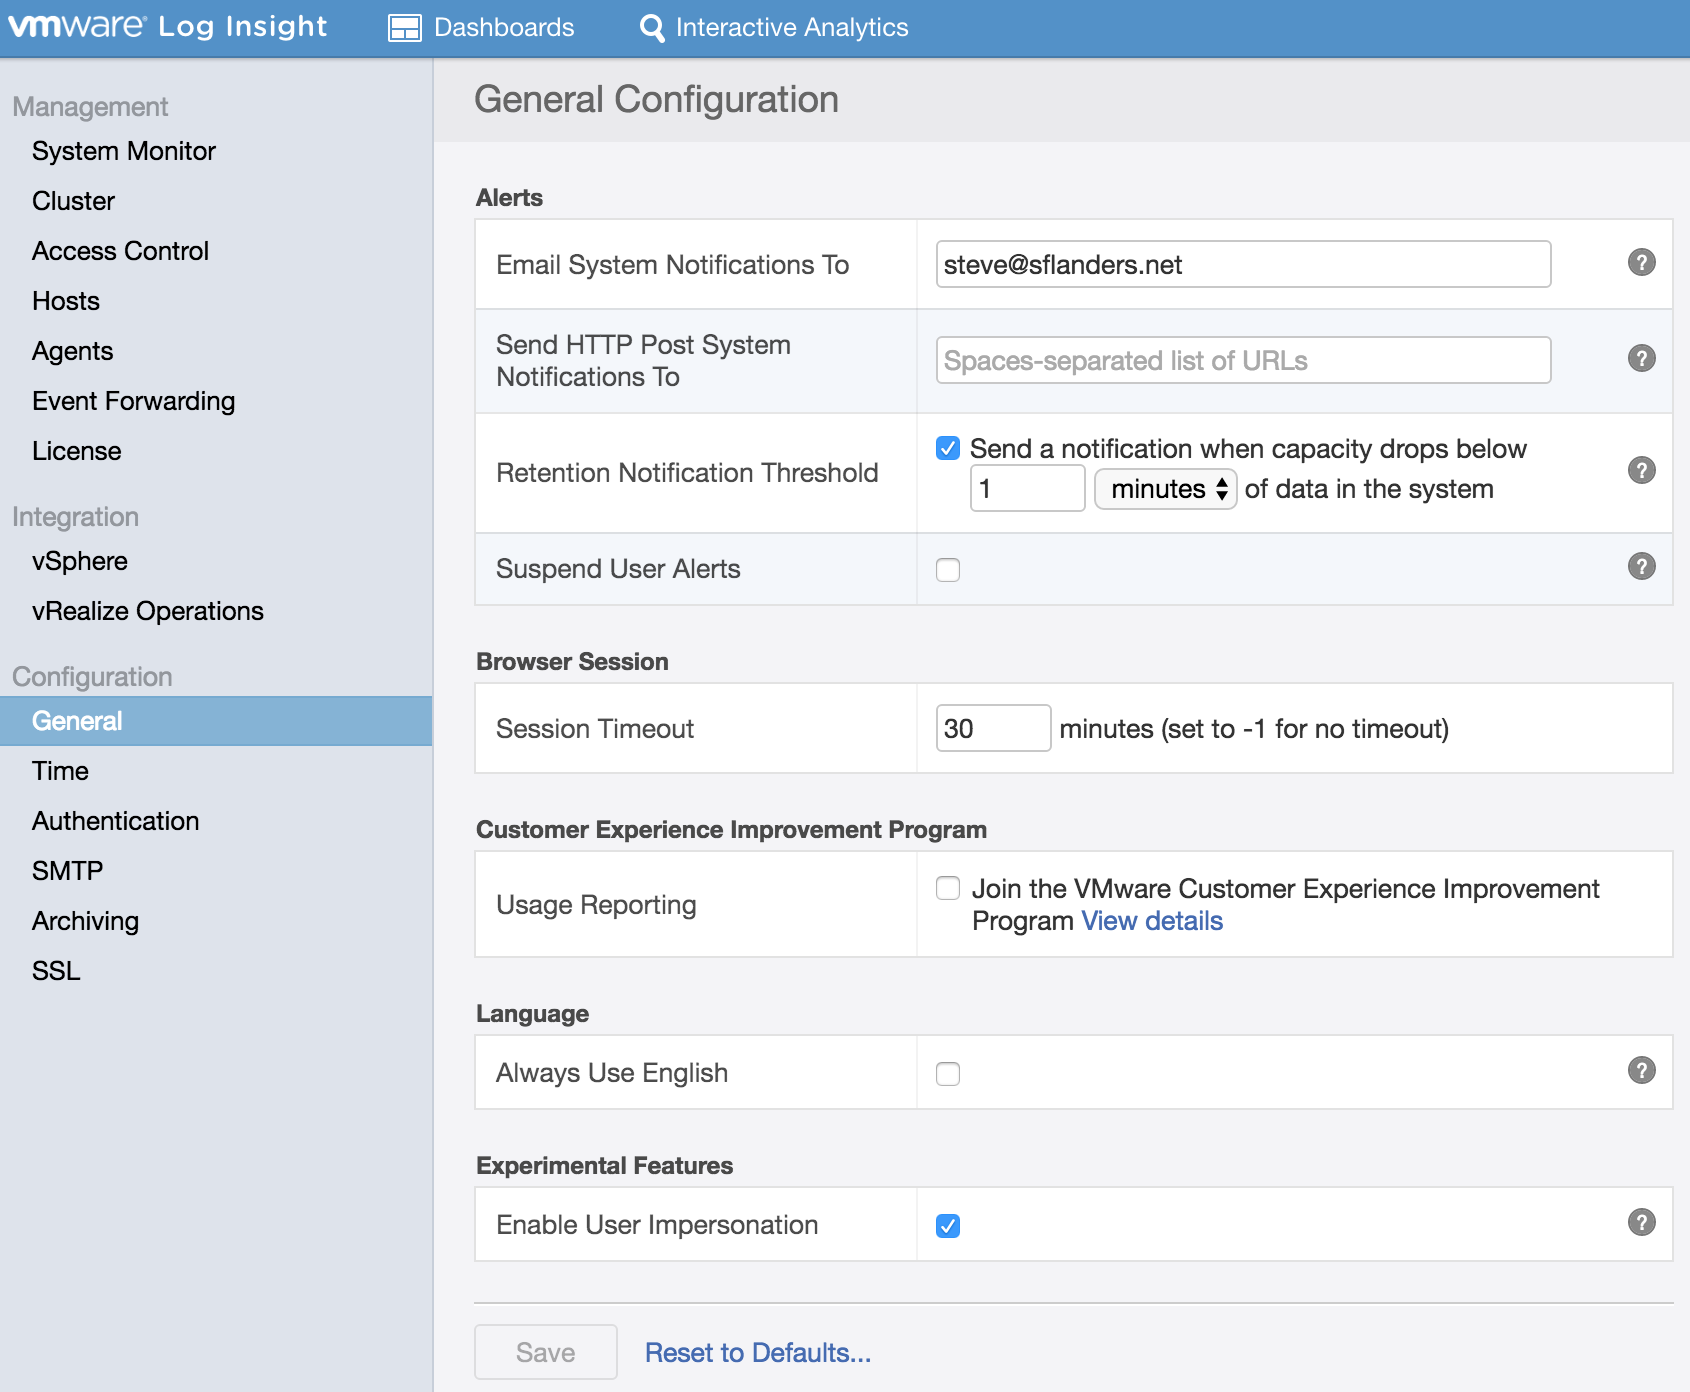The height and width of the screenshot is (1392, 1690).
Task: Open help for Enable User Impersonation
Action: point(1641,1222)
